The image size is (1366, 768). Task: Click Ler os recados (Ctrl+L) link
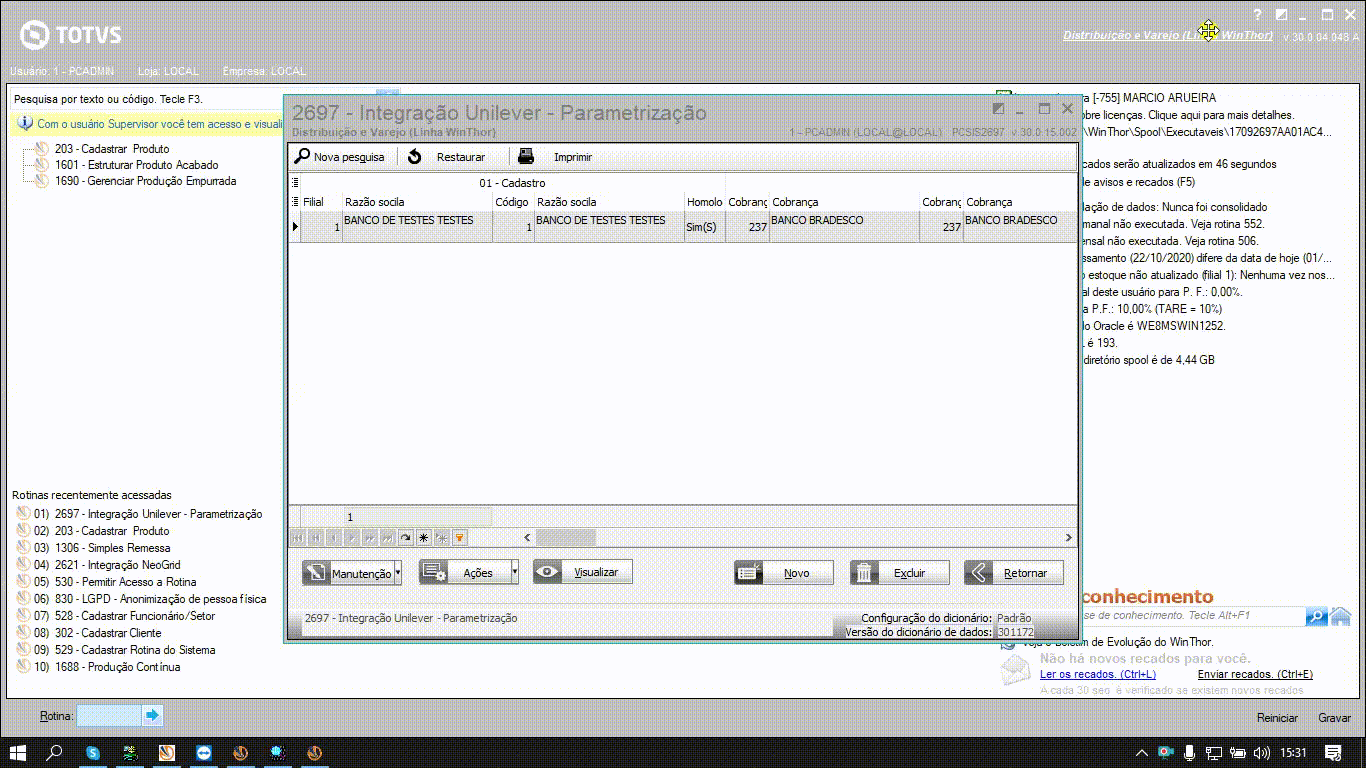[1098, 675]
